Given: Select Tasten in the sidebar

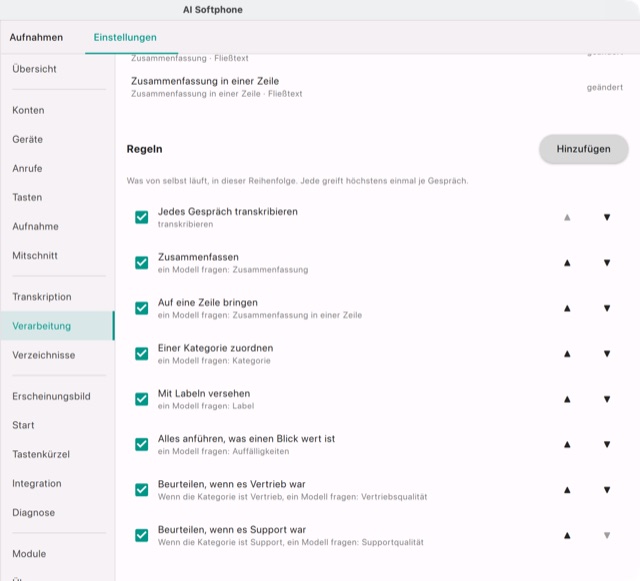Looking at the screenshot, I should (57, 197).
